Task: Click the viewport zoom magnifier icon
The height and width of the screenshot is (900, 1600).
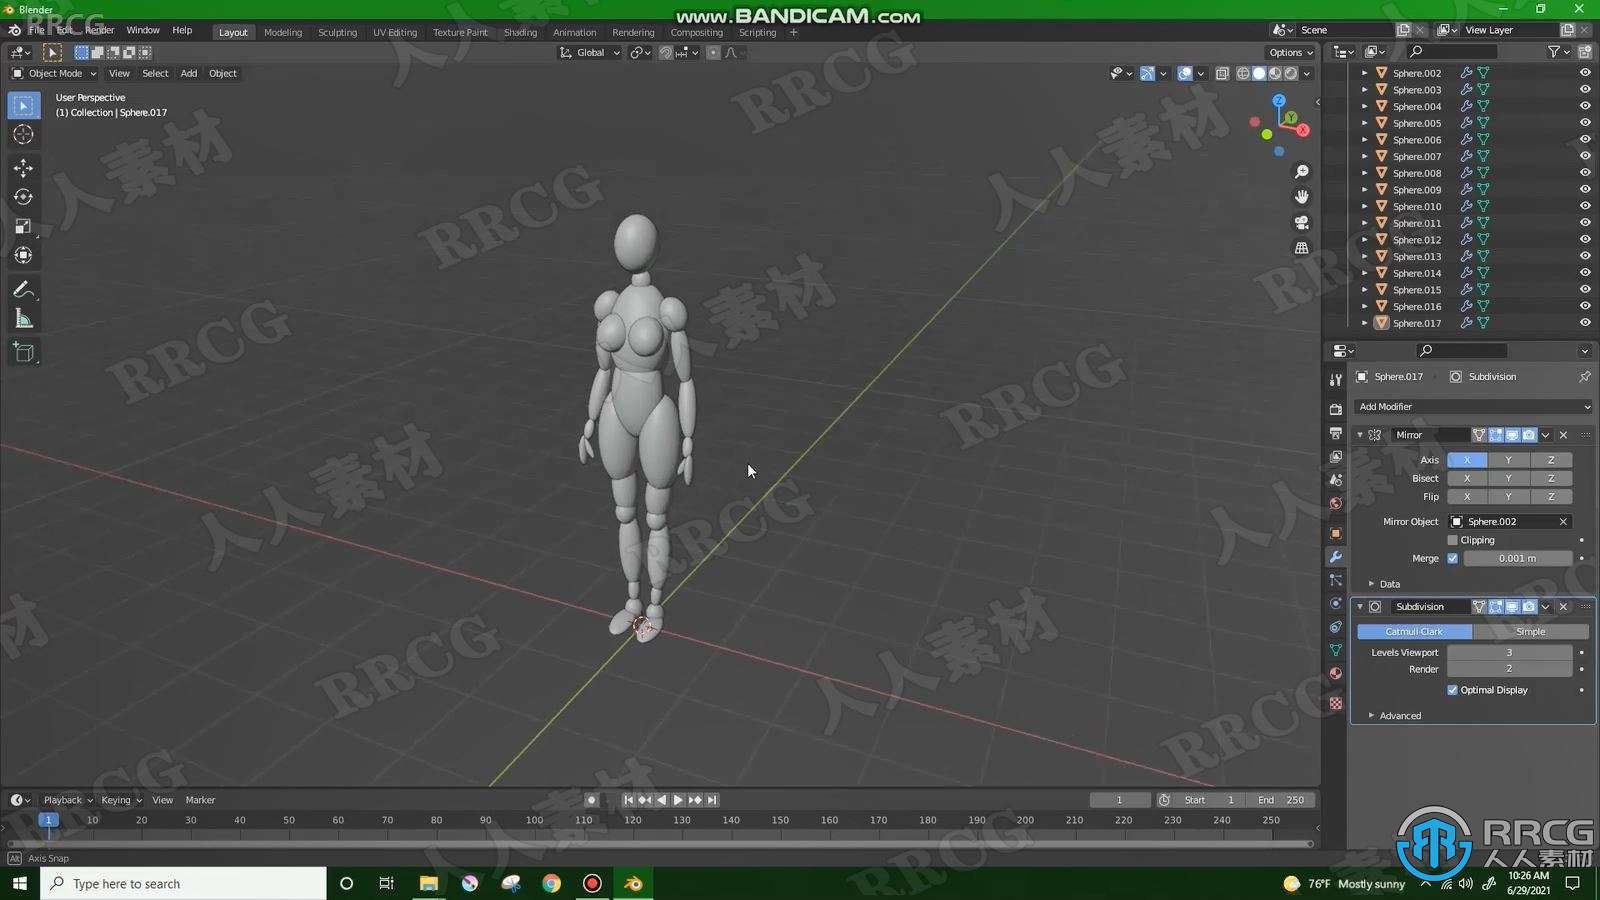Action: point(1301,172)
